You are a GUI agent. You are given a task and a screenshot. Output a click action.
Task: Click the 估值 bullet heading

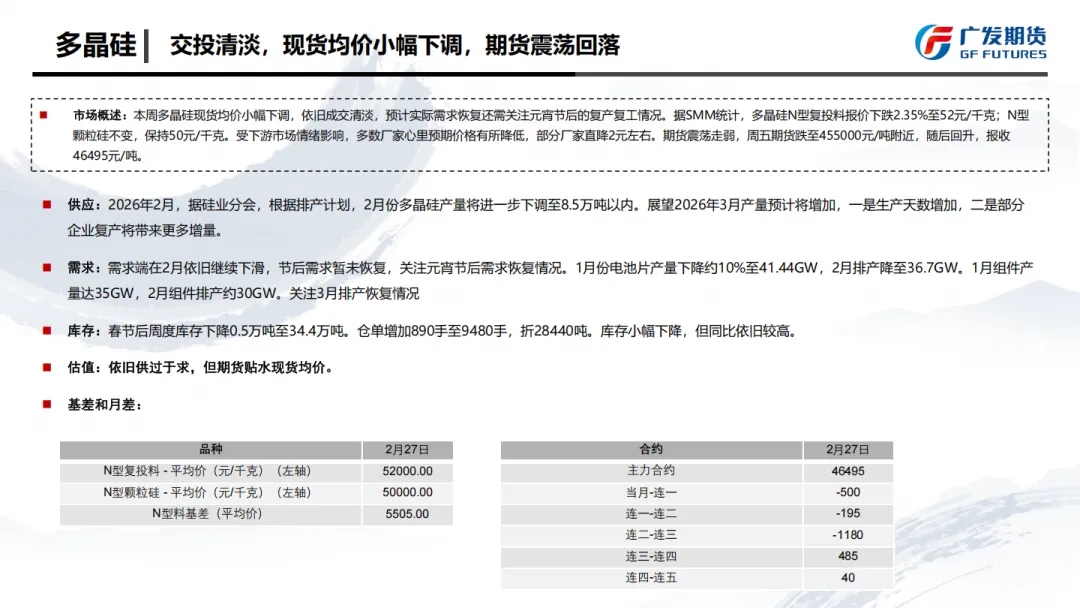click(84, 368)
